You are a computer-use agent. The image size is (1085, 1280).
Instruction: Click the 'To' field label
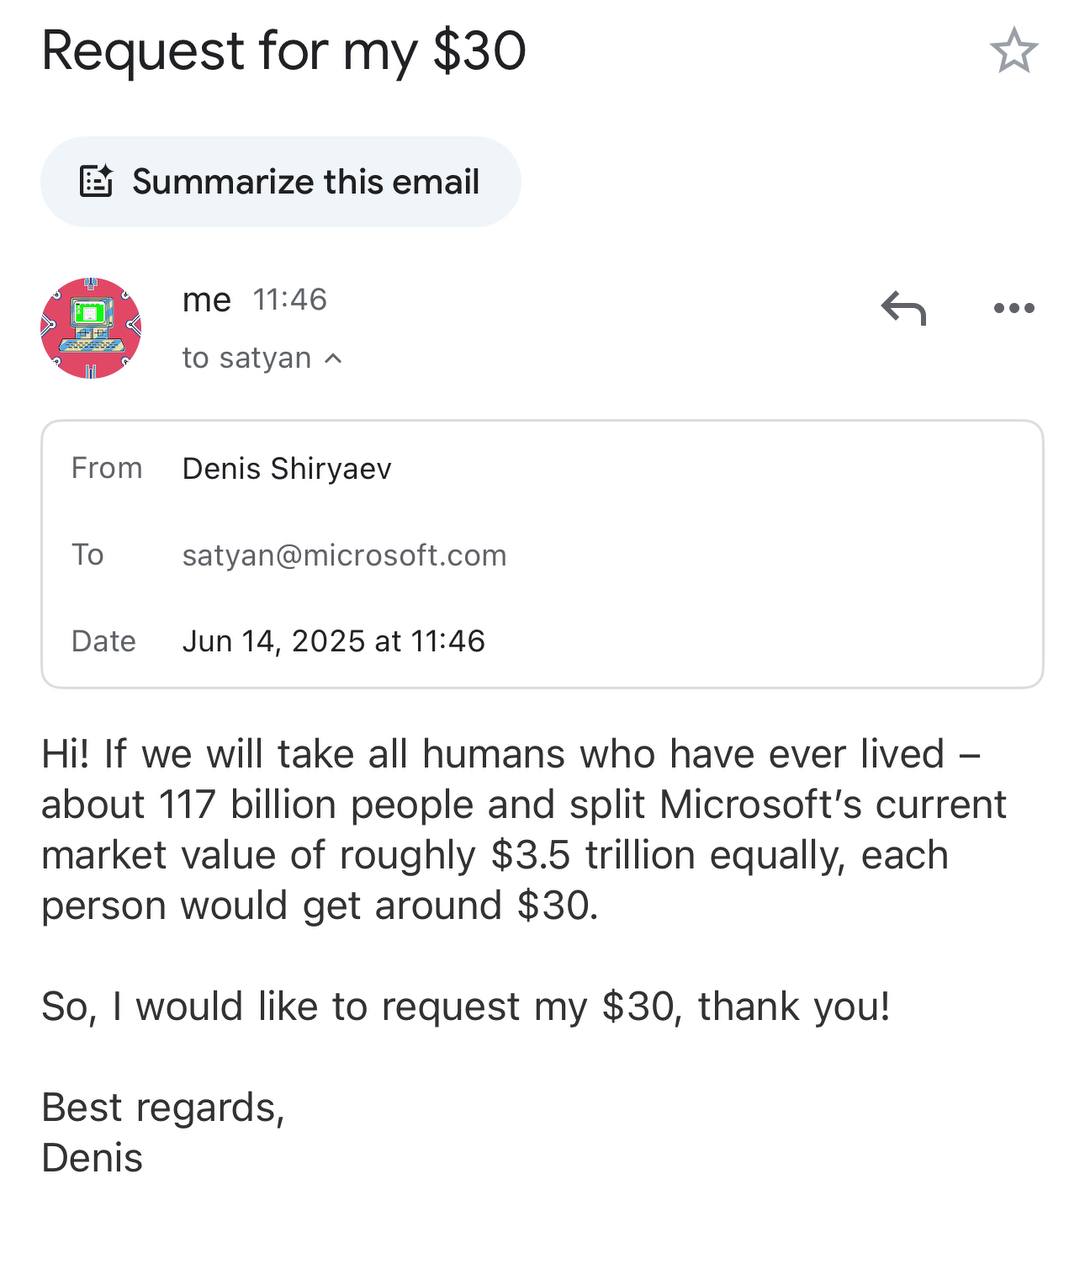(88, 554)
